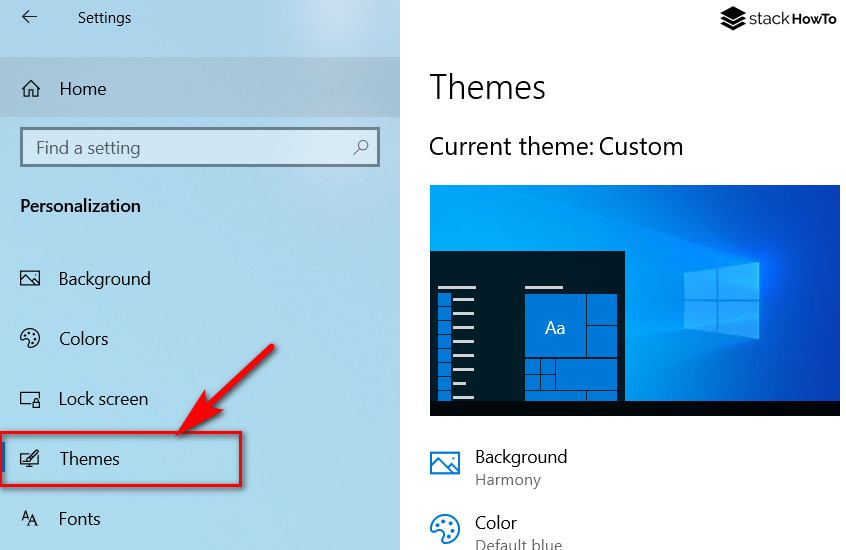The height and width of the screenshot is (550, 846).
Task: Click the Aa tile in theme preview
Action: [555, 325]
